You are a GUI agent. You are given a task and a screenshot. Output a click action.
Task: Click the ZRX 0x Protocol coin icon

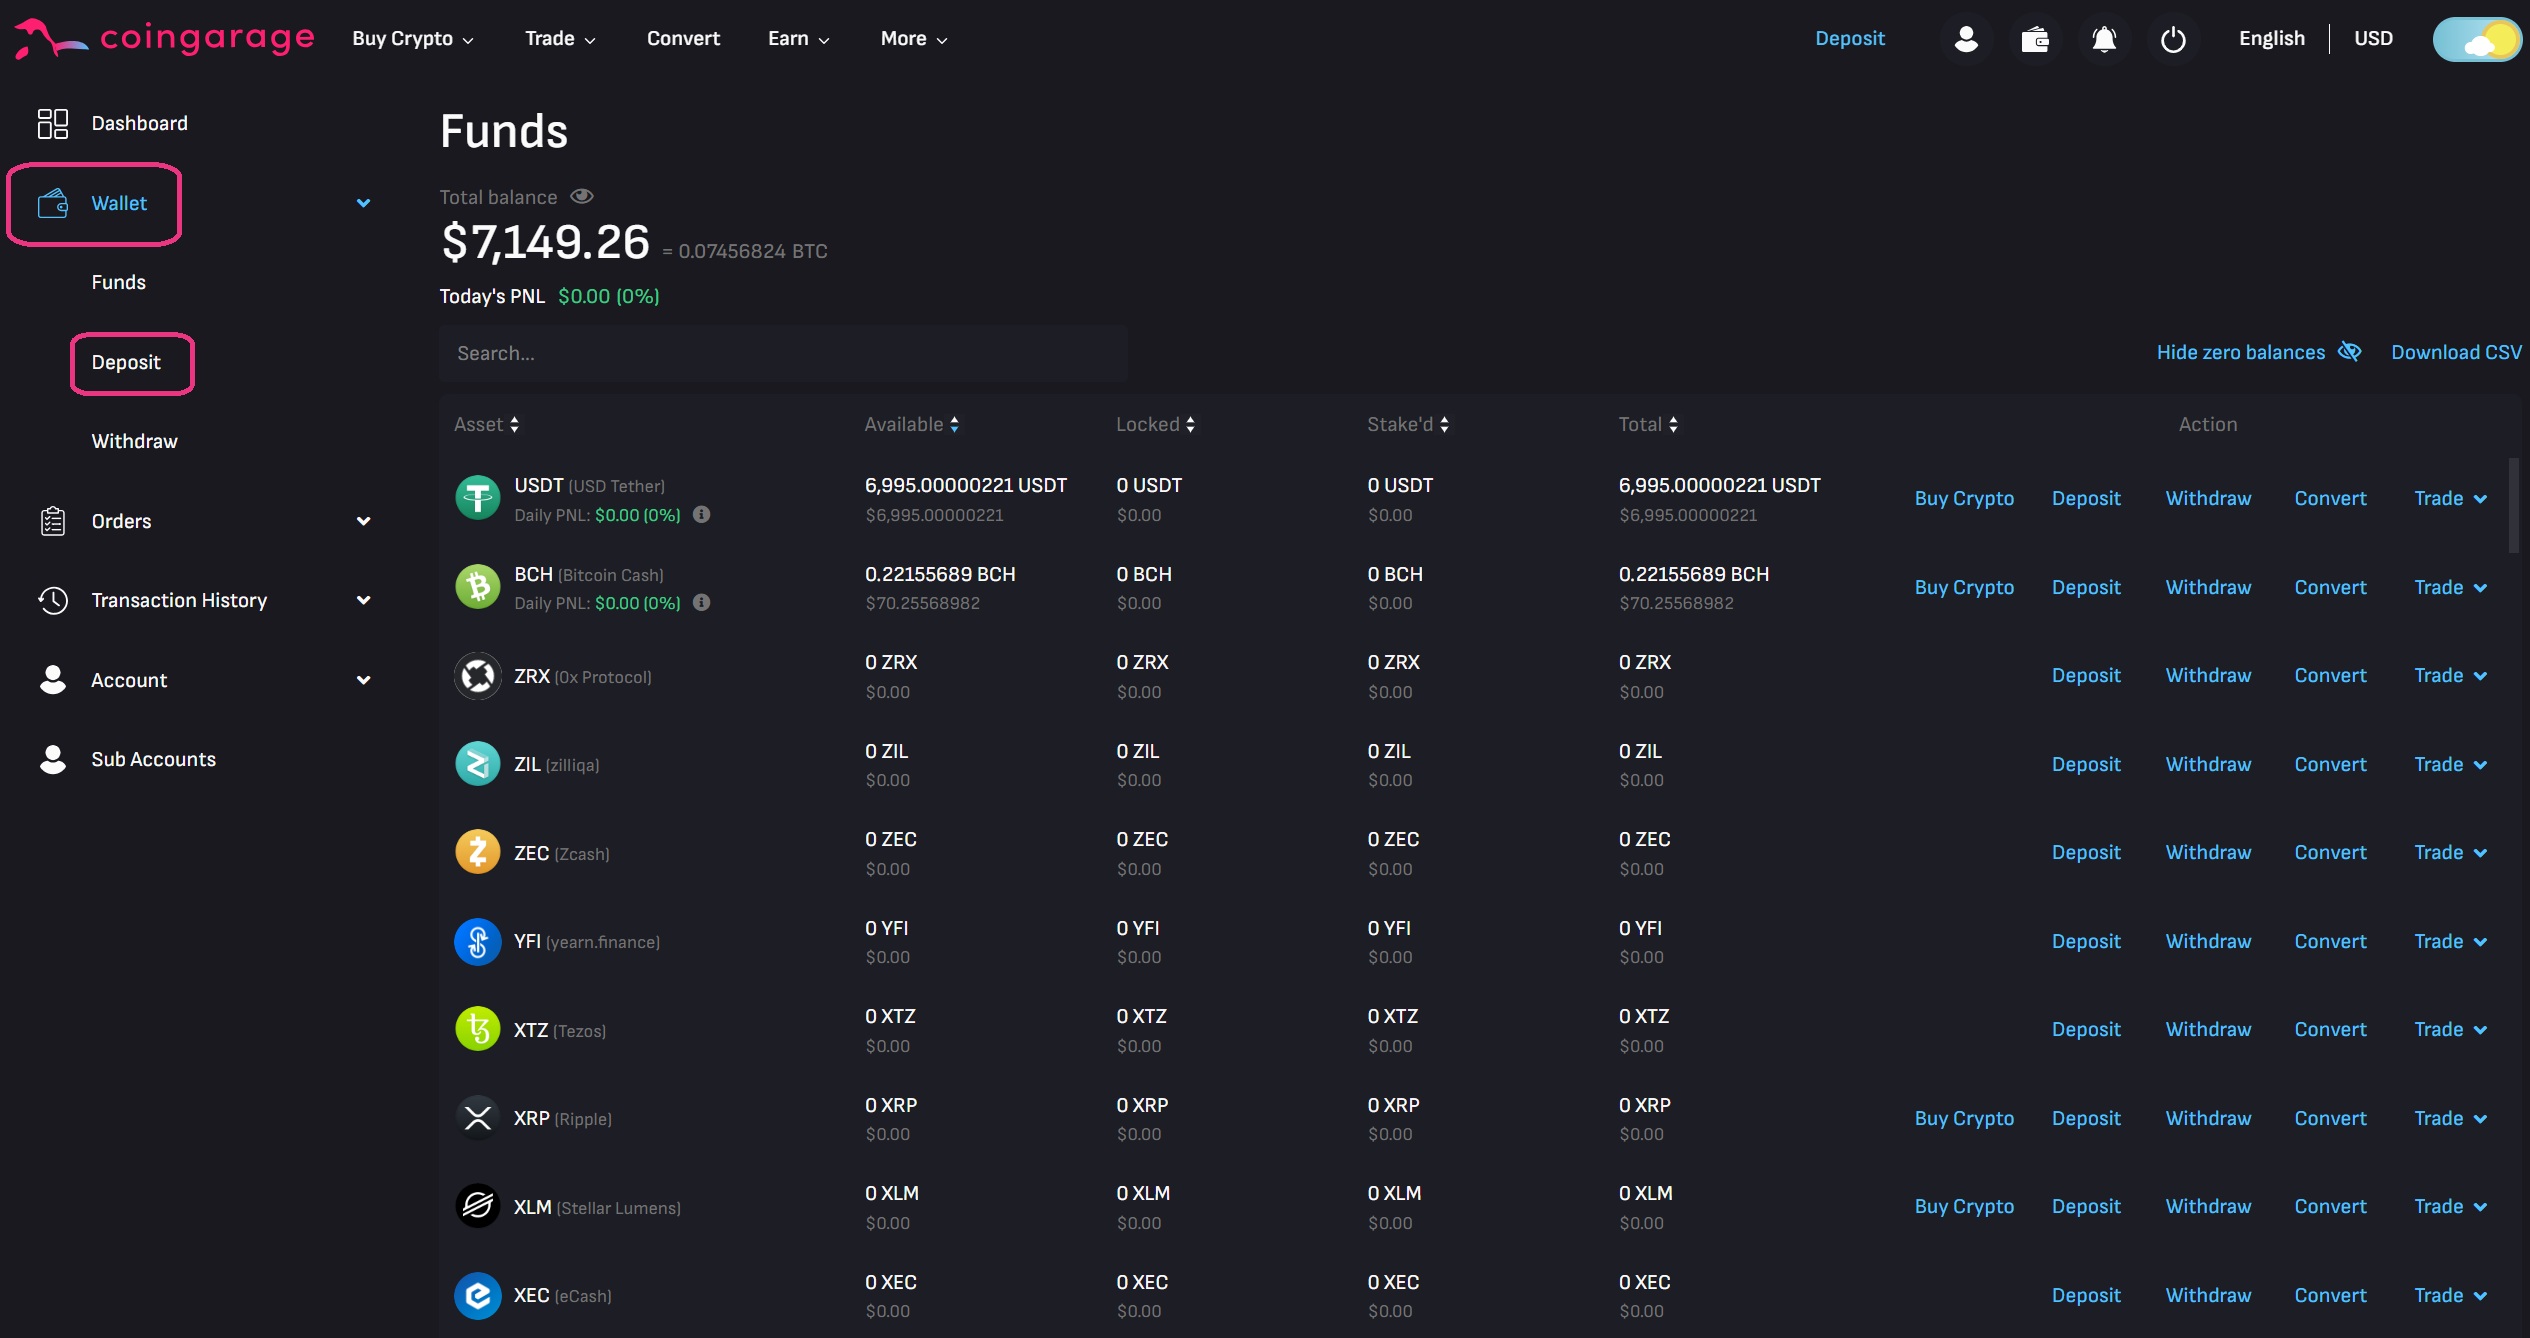[478, 676]
